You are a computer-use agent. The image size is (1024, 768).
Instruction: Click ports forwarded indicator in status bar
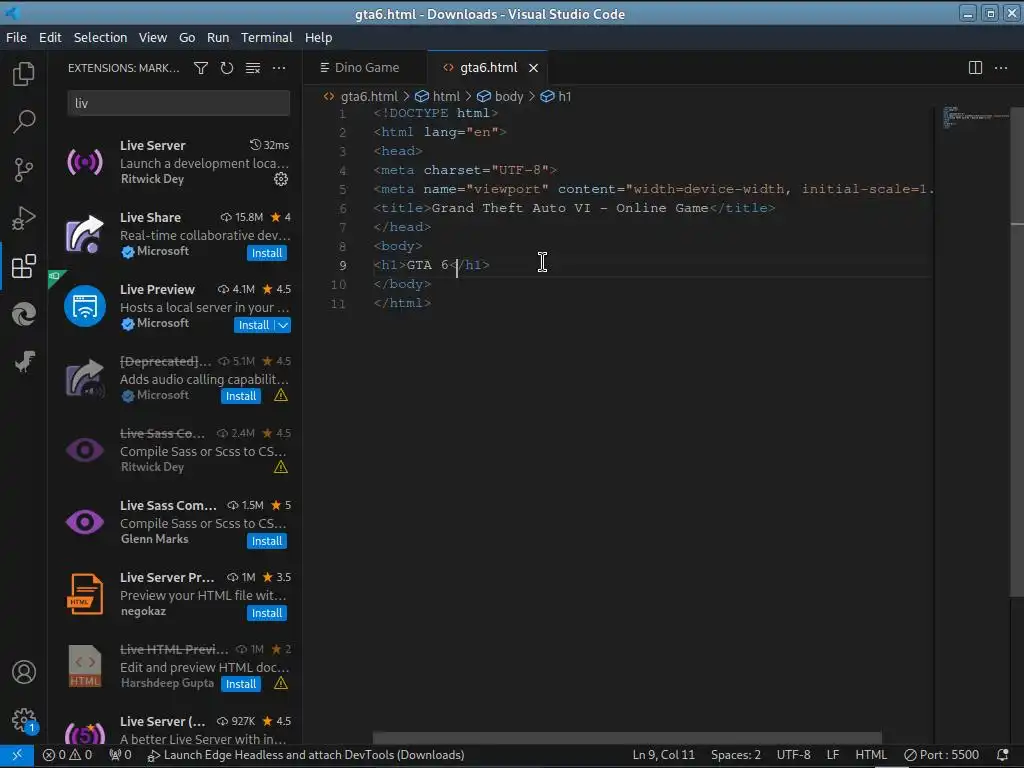point(120,755)
